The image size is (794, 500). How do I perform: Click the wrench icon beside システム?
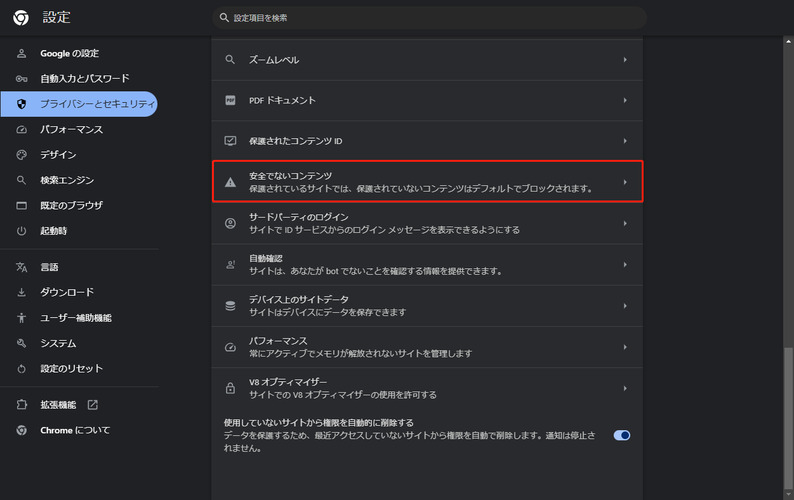(21, 343)
